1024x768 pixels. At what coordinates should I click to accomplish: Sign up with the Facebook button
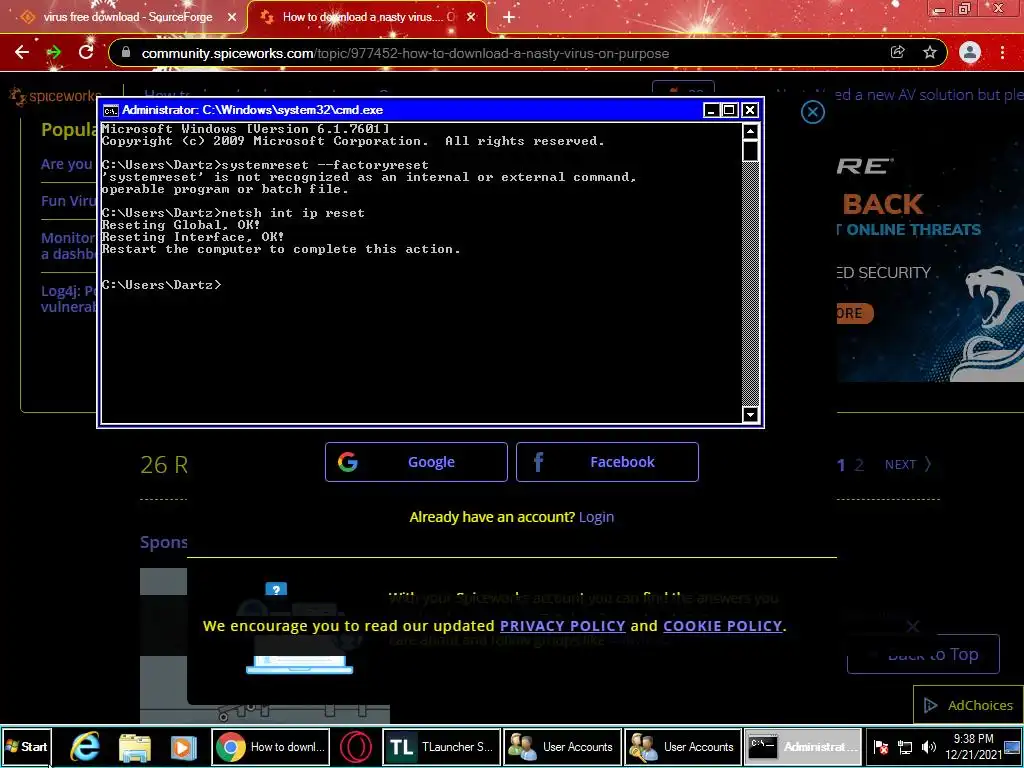click(x=607, y=462)
